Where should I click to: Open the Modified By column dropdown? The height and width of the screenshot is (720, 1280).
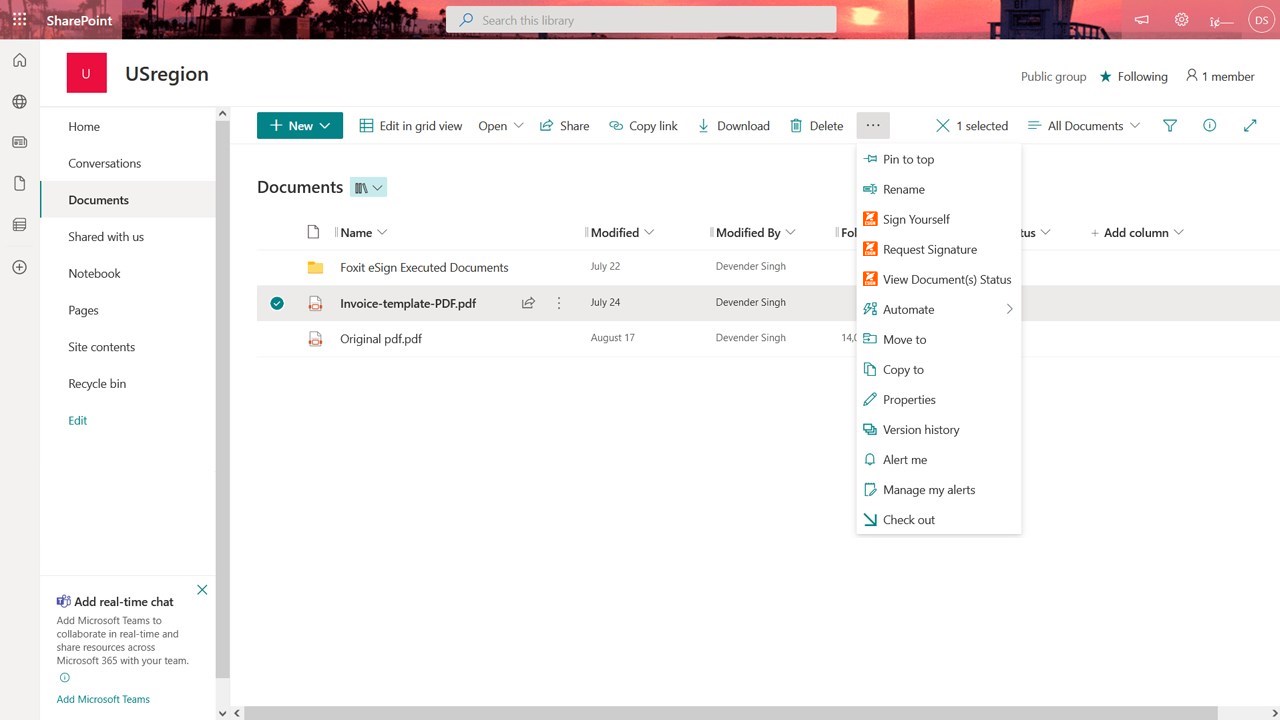(791, 232)
